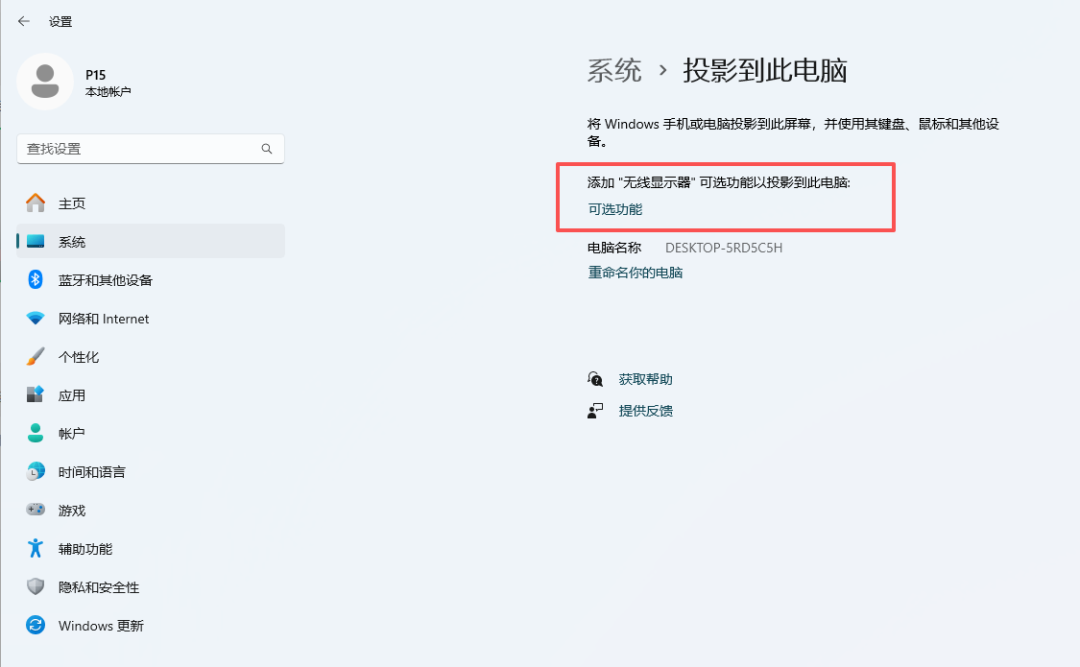Click the 电脑名称 label
The image size is (1080, 667).
tap(614, 247)
